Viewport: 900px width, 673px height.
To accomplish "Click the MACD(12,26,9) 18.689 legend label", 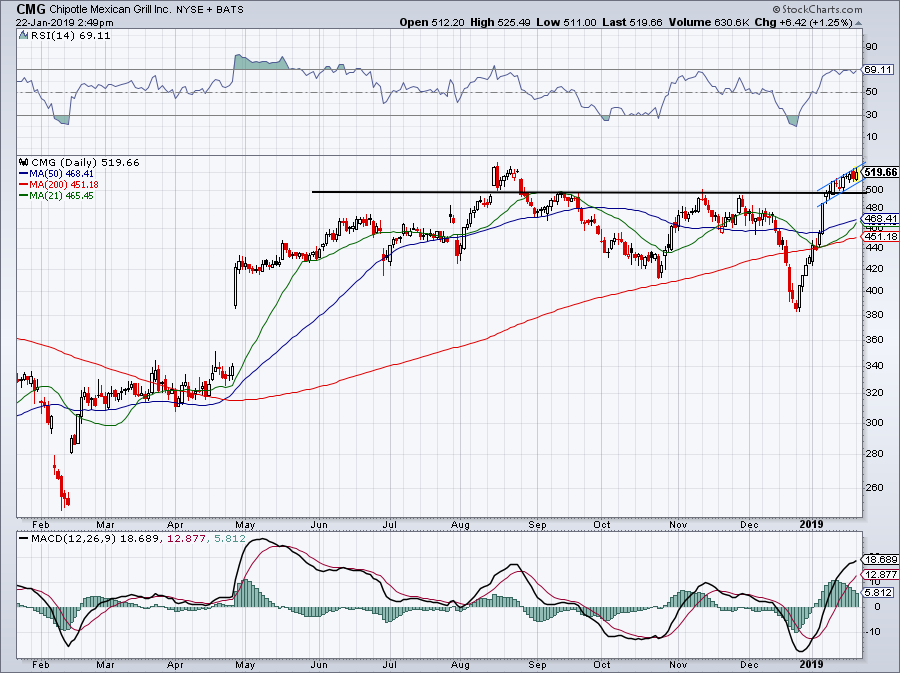I will 95,539.
